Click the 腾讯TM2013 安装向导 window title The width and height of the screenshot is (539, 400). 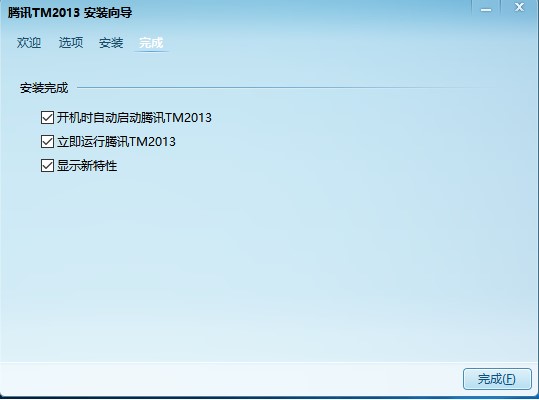pyautogui.click(x=70, y=13)
